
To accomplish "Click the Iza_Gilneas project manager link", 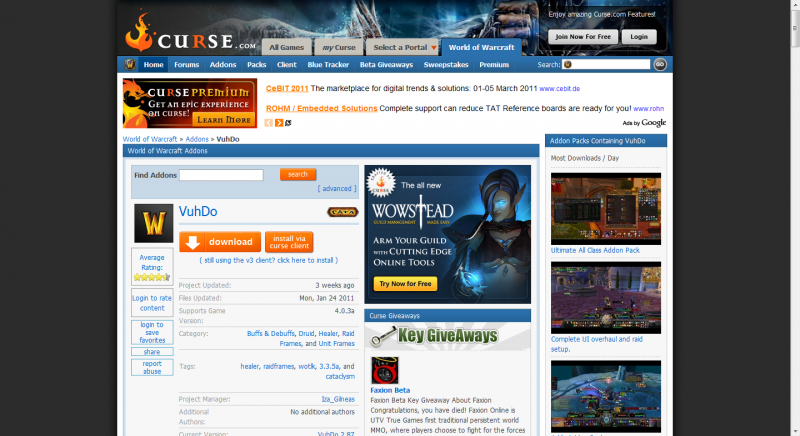I will click(x=335, y=397).
